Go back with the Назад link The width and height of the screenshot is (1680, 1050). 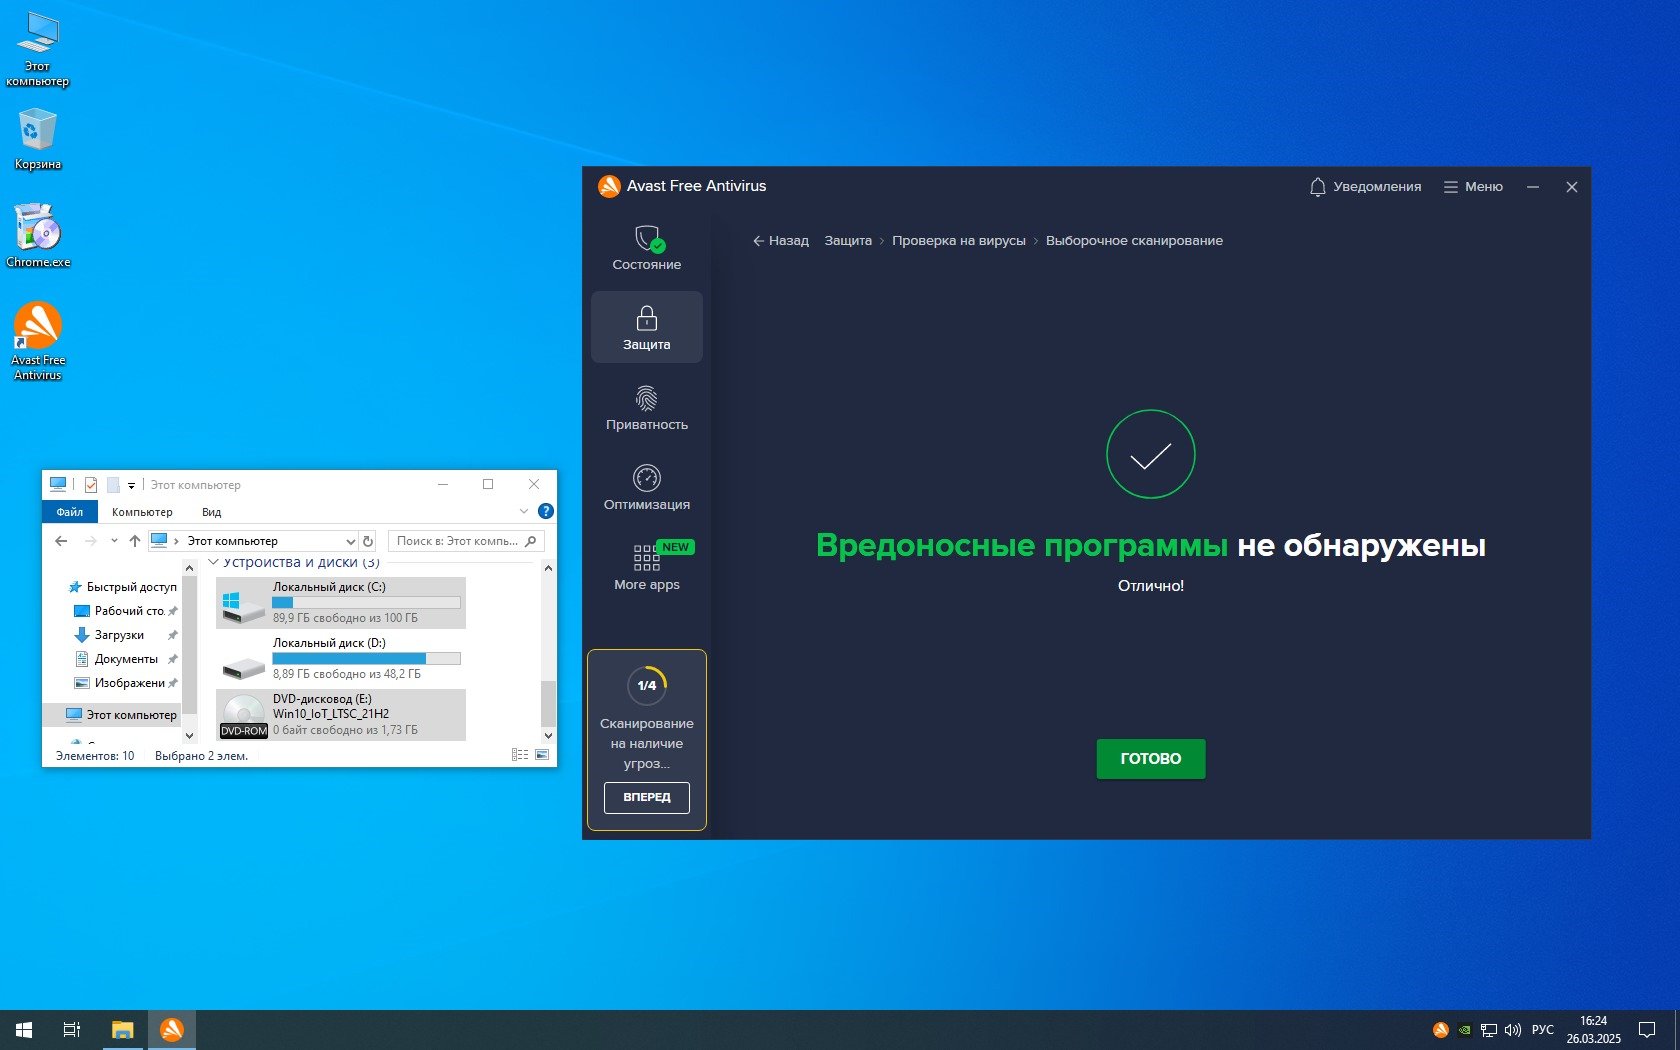pyautogui.click(x=781, y=241)
